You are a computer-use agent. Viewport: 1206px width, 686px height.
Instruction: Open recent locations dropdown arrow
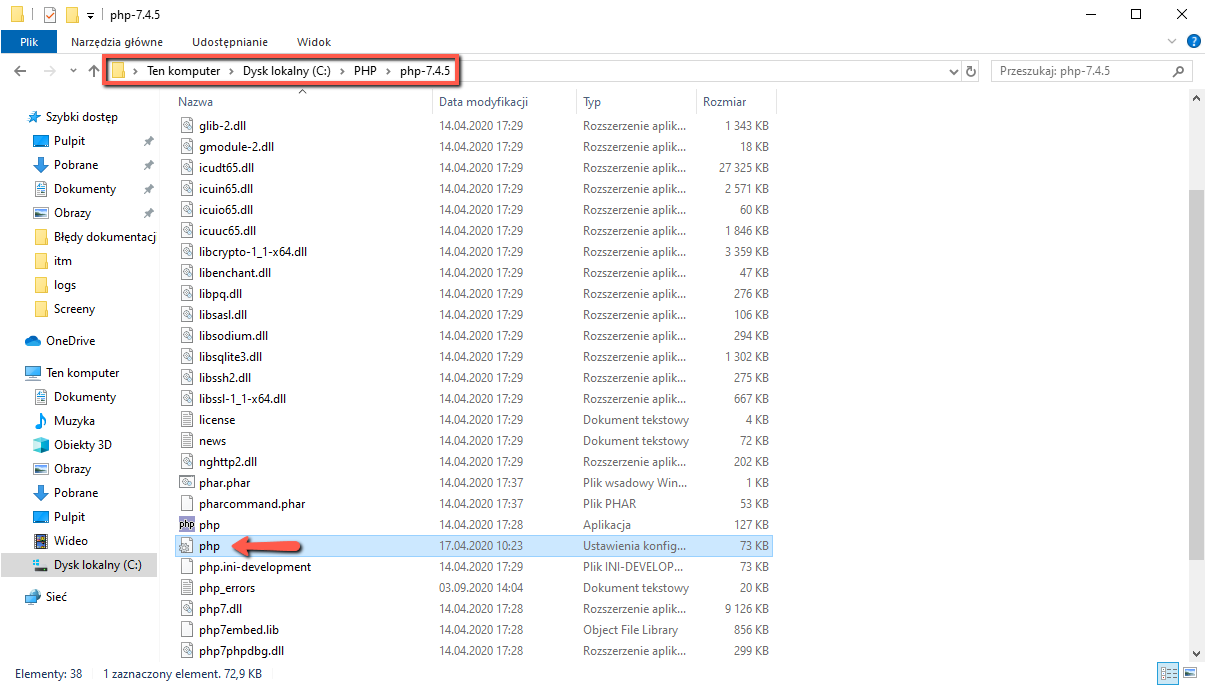click(x=73, y=71)
